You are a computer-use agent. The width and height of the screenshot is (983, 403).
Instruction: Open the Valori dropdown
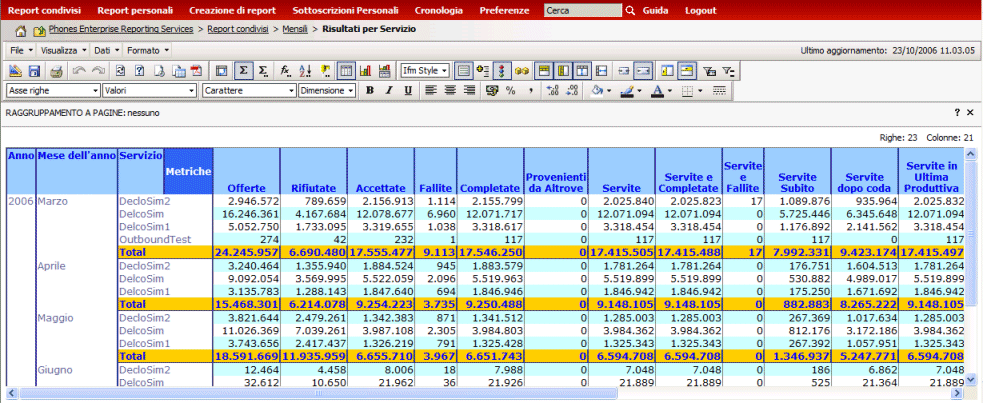[x=150, y=90]
